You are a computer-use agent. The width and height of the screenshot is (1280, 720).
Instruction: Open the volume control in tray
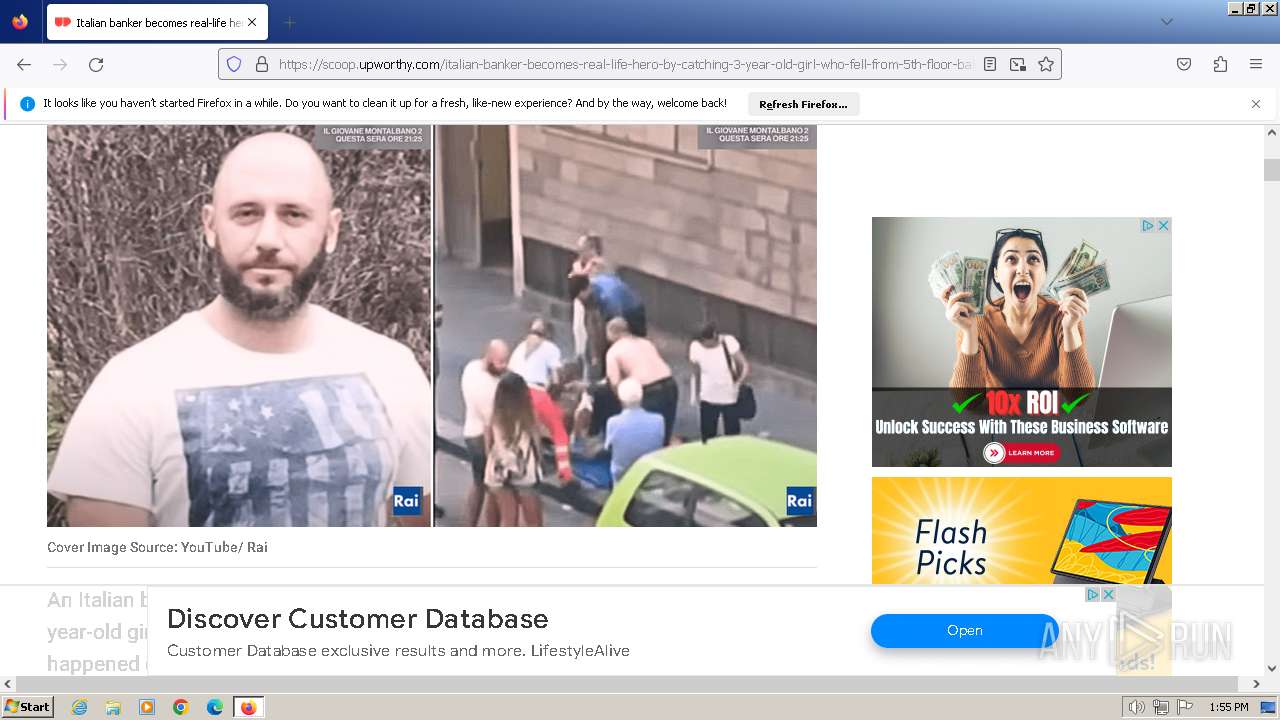point(1137,707)
